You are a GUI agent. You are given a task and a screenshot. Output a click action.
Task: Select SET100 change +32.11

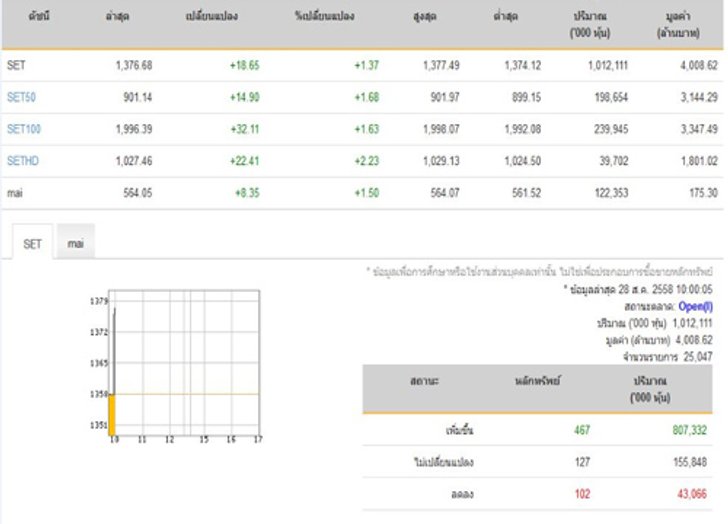click(245, 129)
